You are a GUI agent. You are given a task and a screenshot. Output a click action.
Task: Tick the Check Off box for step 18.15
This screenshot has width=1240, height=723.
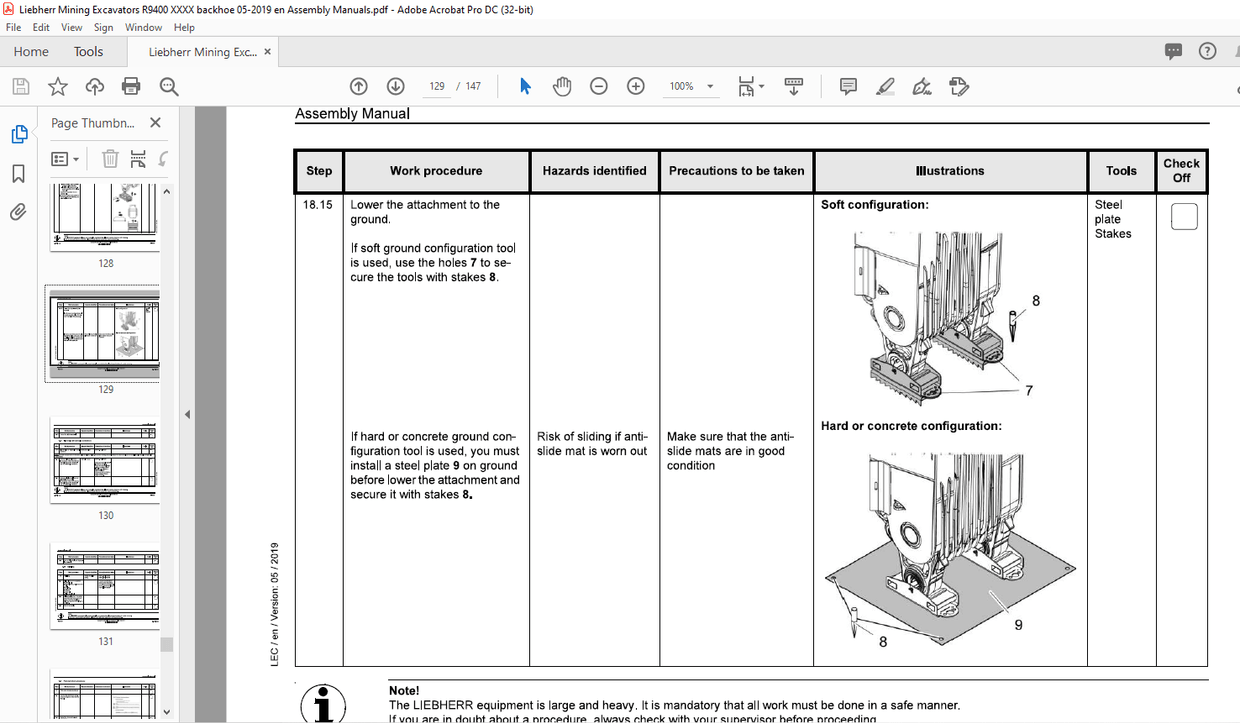(1183, 216)
